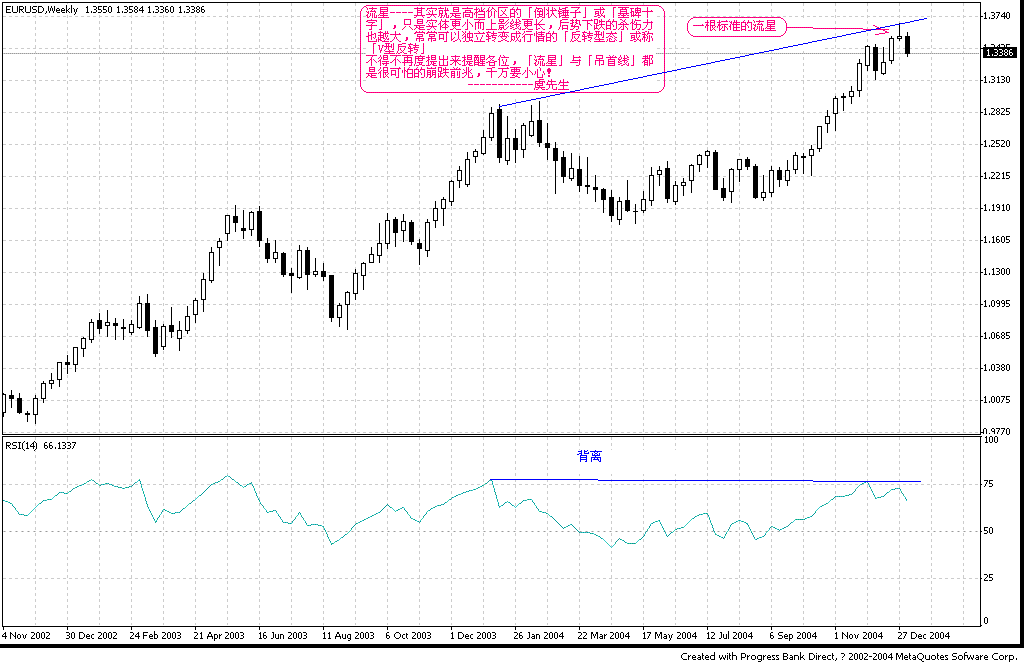Select the OHLC values 1.3550 1.3584 1.3360 1.3386

pos(145,10)
